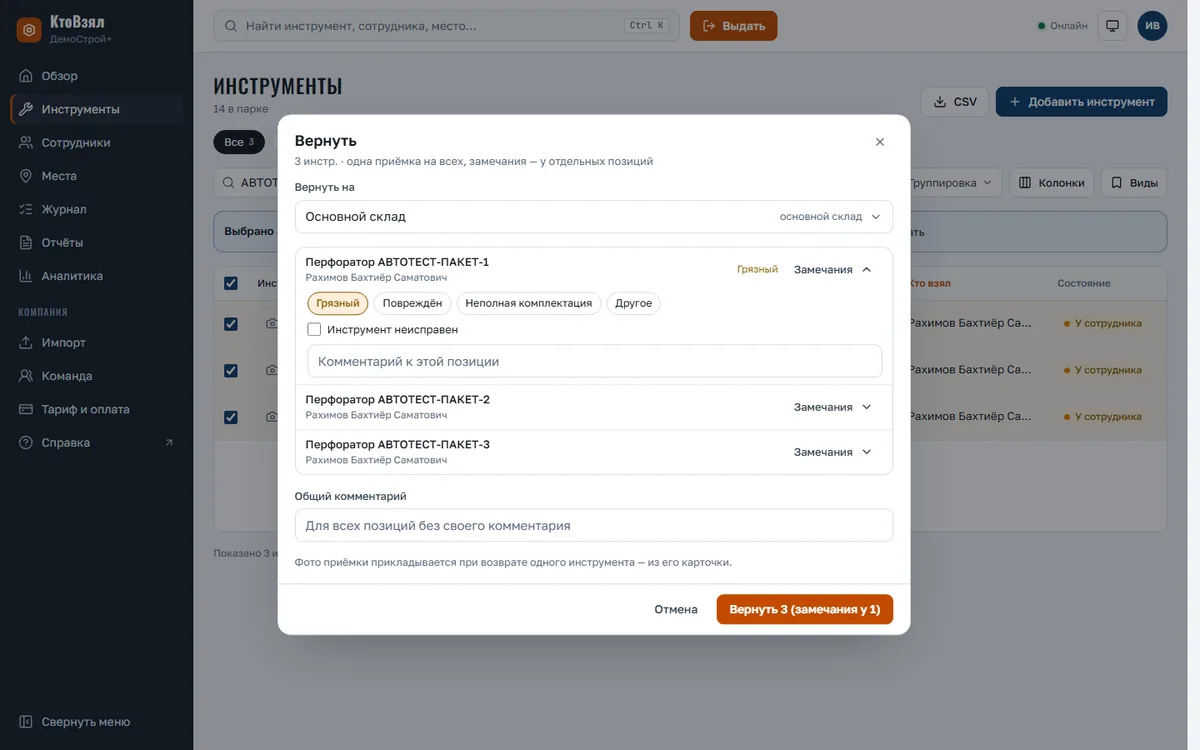Click first row У сотрудника status badge

pos(1102,324)
